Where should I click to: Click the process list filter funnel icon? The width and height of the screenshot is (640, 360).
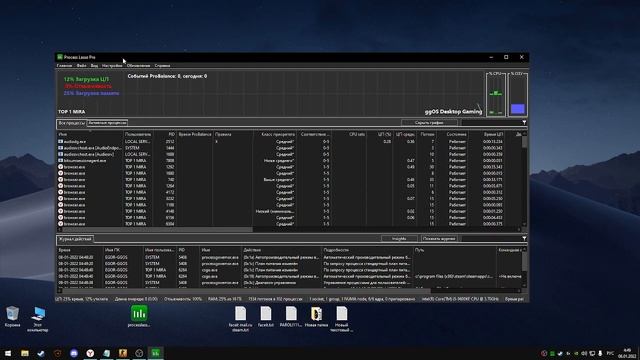pyautogui.click(x=524, y=122)
